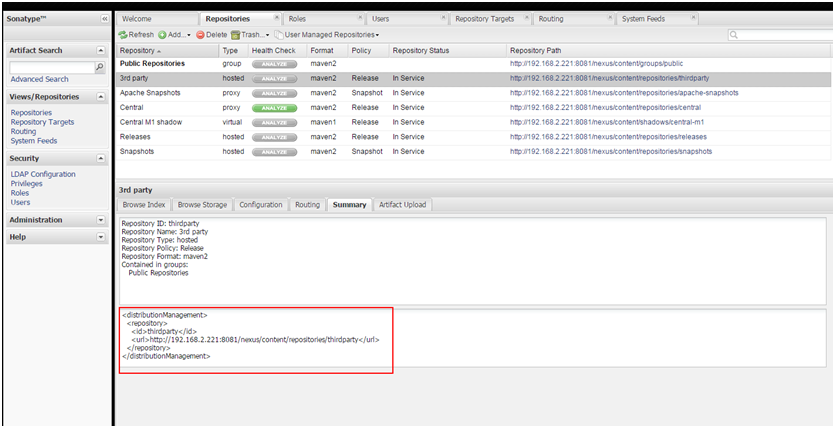Viewport: 835px width, 428px height.
Task: Open the Repository Targets sidebar link
Action: 43,122
